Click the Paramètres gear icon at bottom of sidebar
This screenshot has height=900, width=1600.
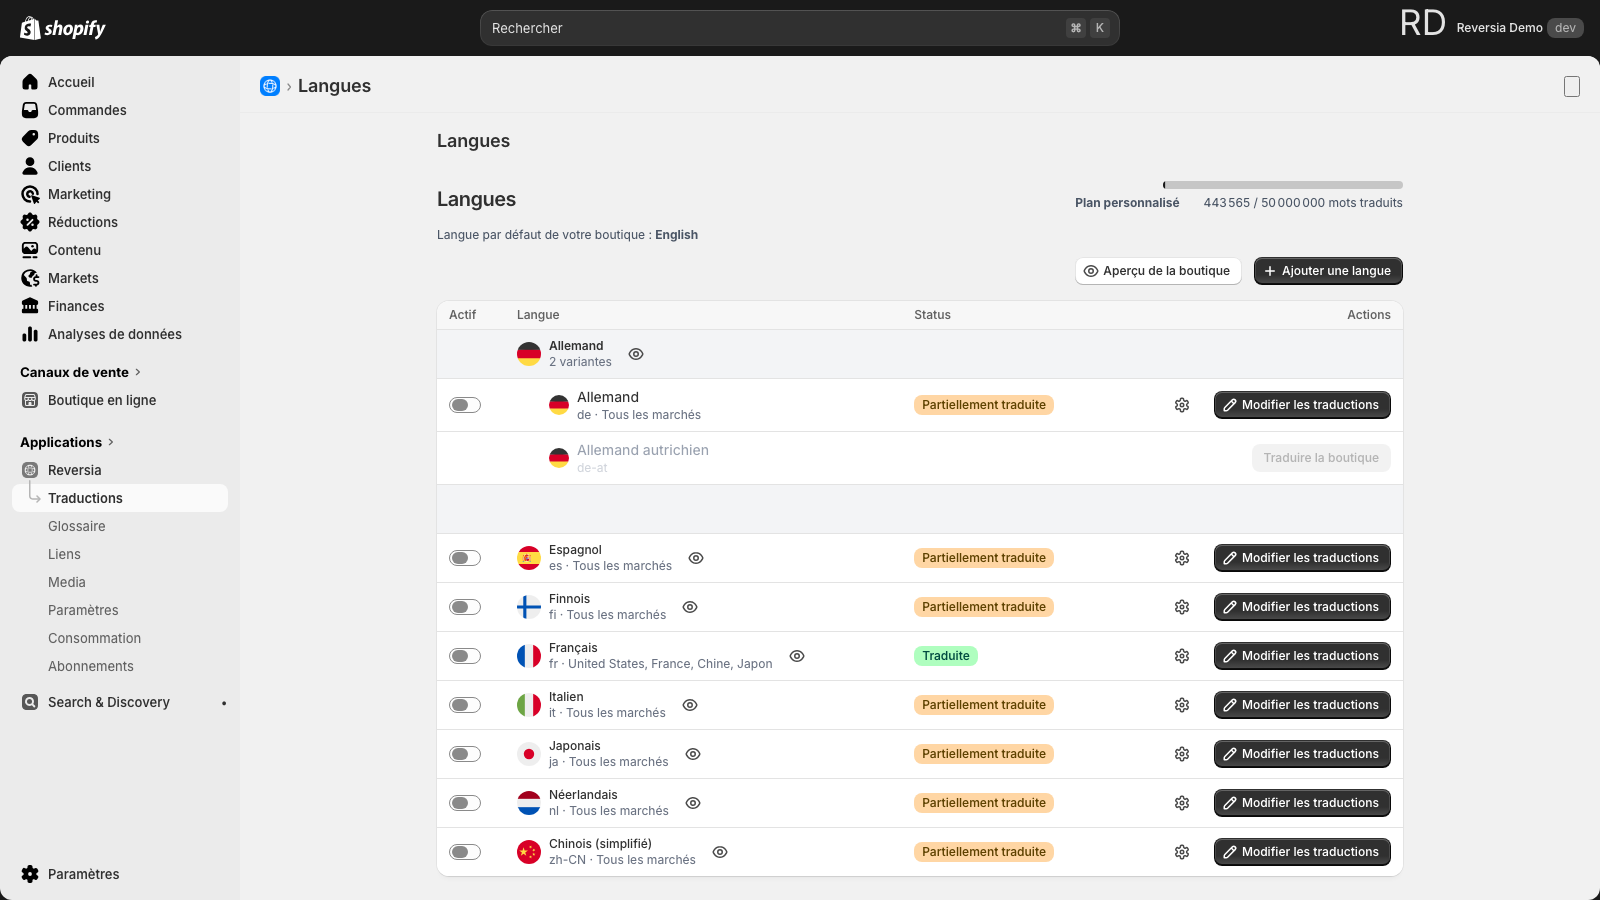[30, 874]
